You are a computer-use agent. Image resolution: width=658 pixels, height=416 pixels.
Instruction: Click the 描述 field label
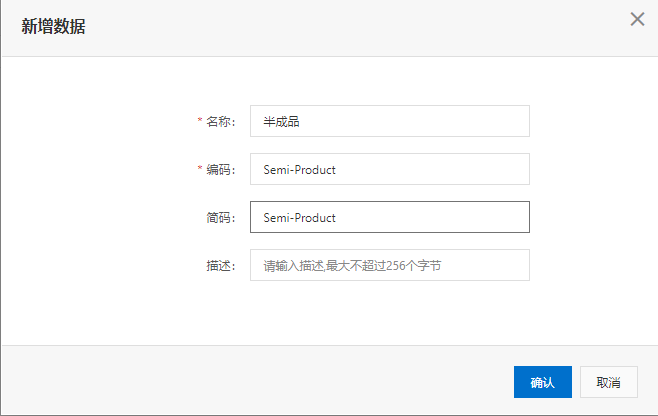[221, 266]
